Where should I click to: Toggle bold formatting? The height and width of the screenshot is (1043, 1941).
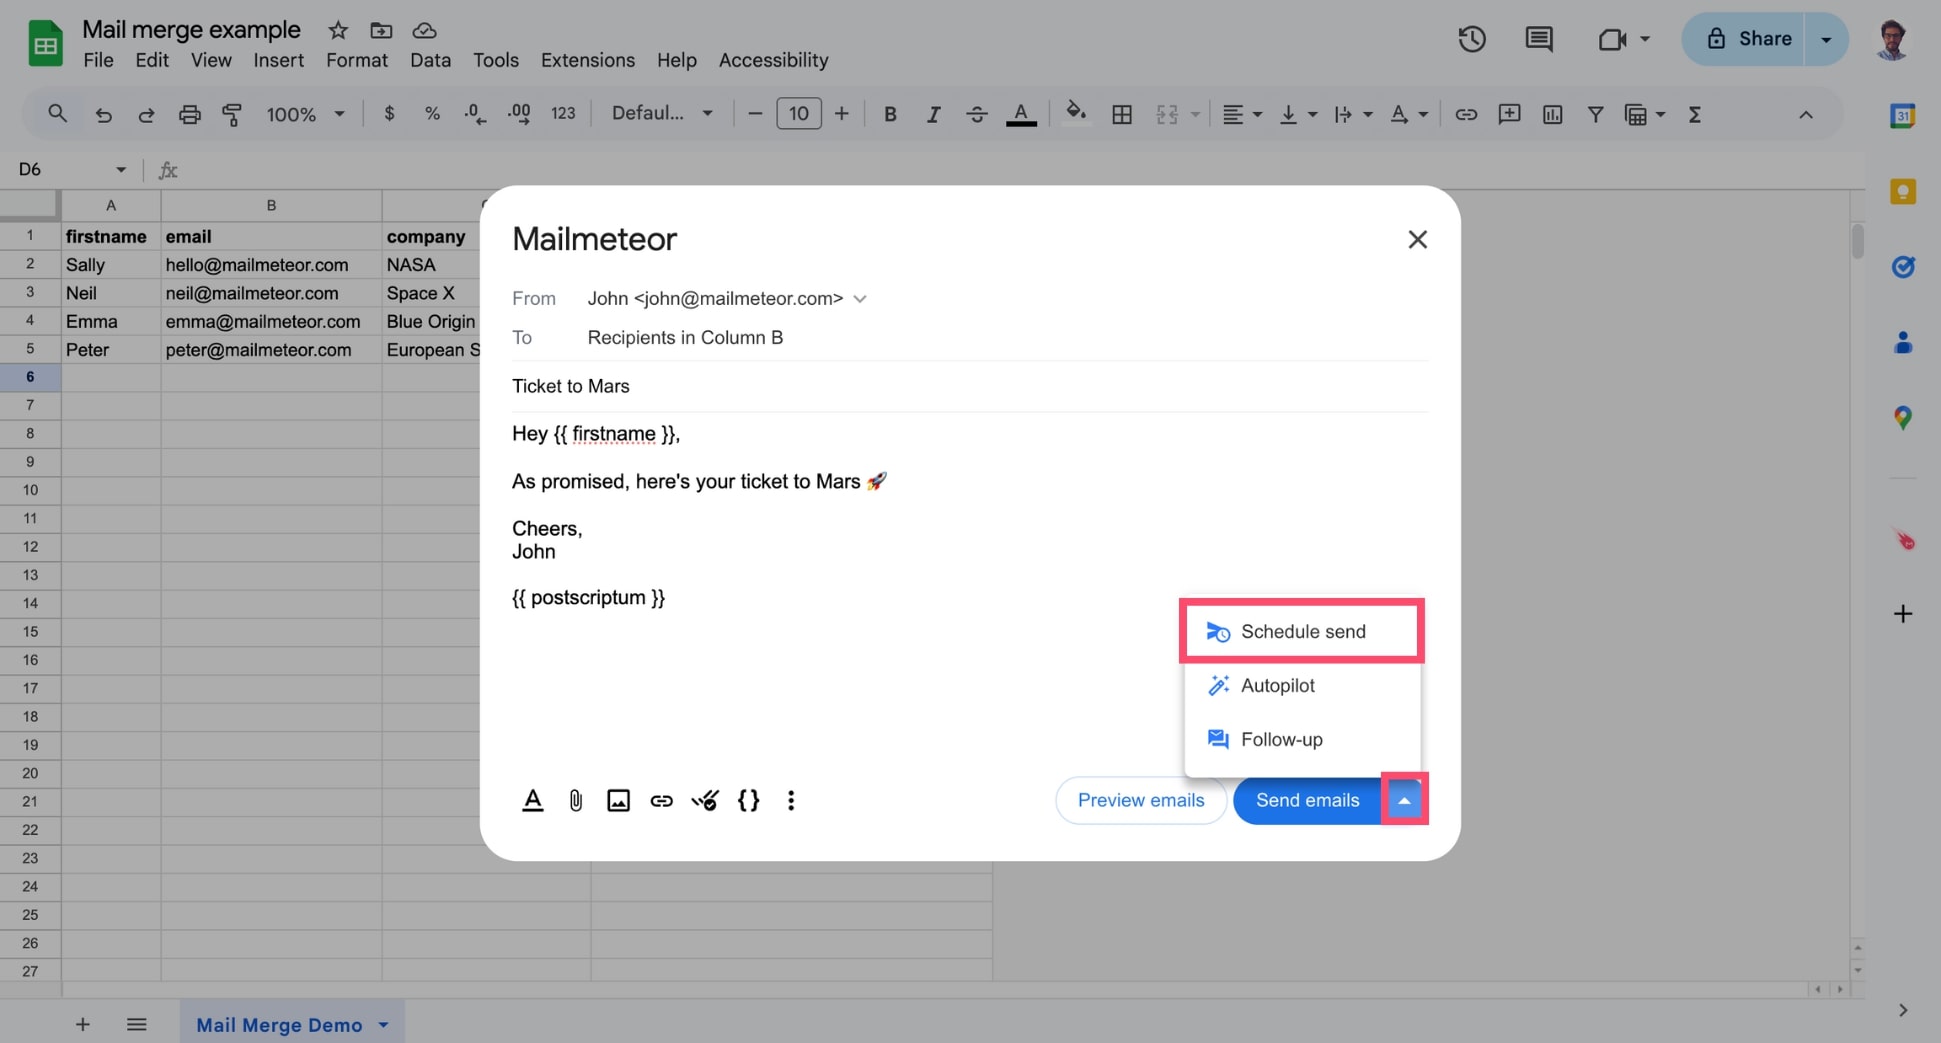pos(890,114)
